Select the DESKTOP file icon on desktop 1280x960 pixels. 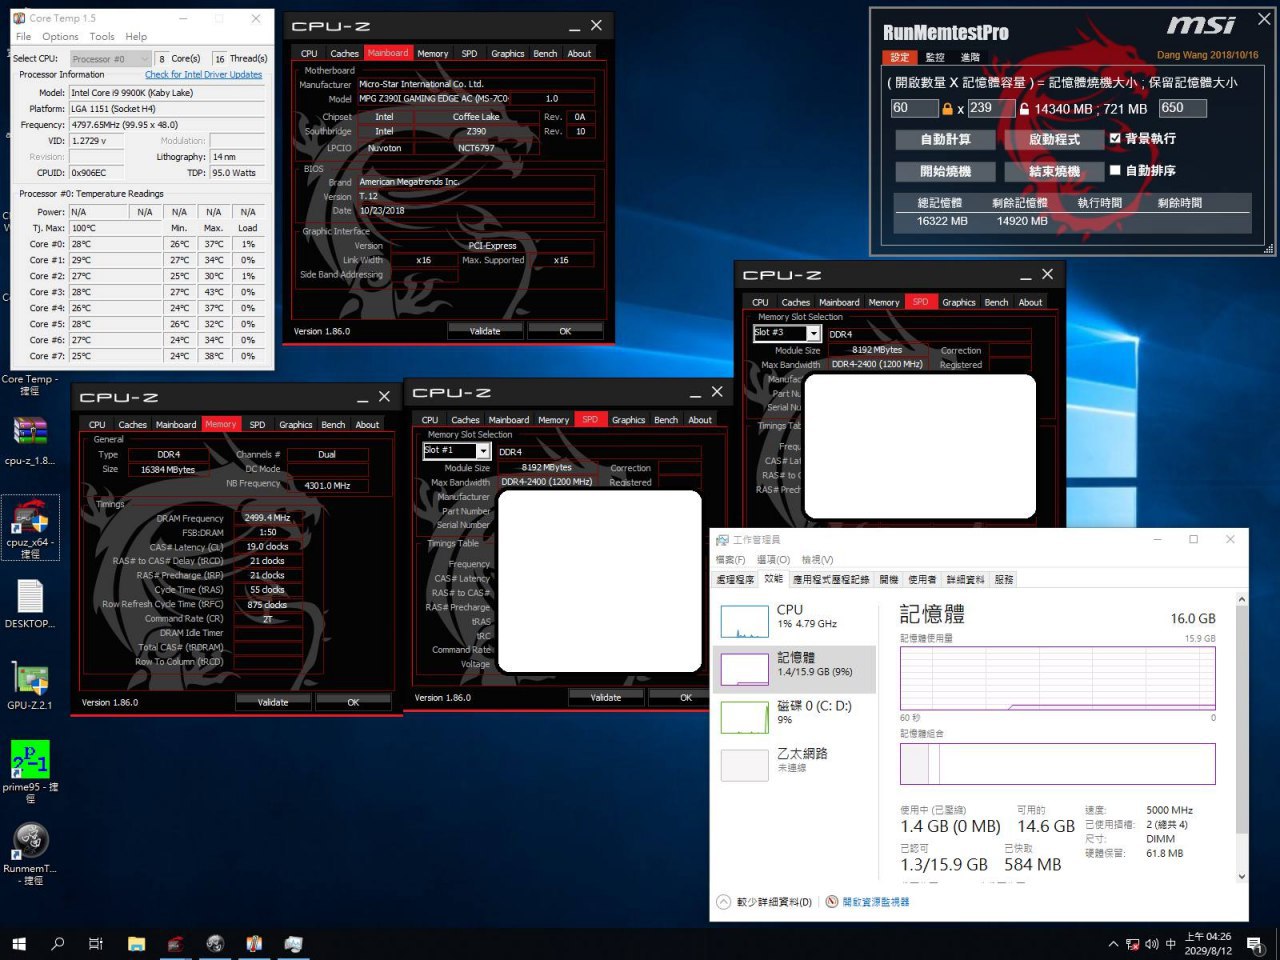tap(30, 603)
